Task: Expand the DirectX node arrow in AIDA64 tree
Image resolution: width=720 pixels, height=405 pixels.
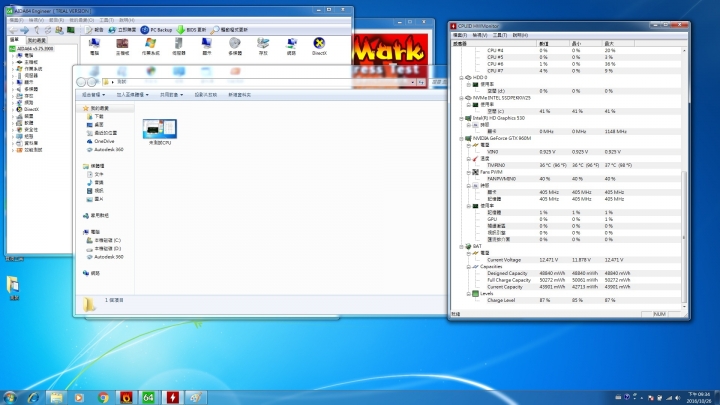Action: pos(12,109)
